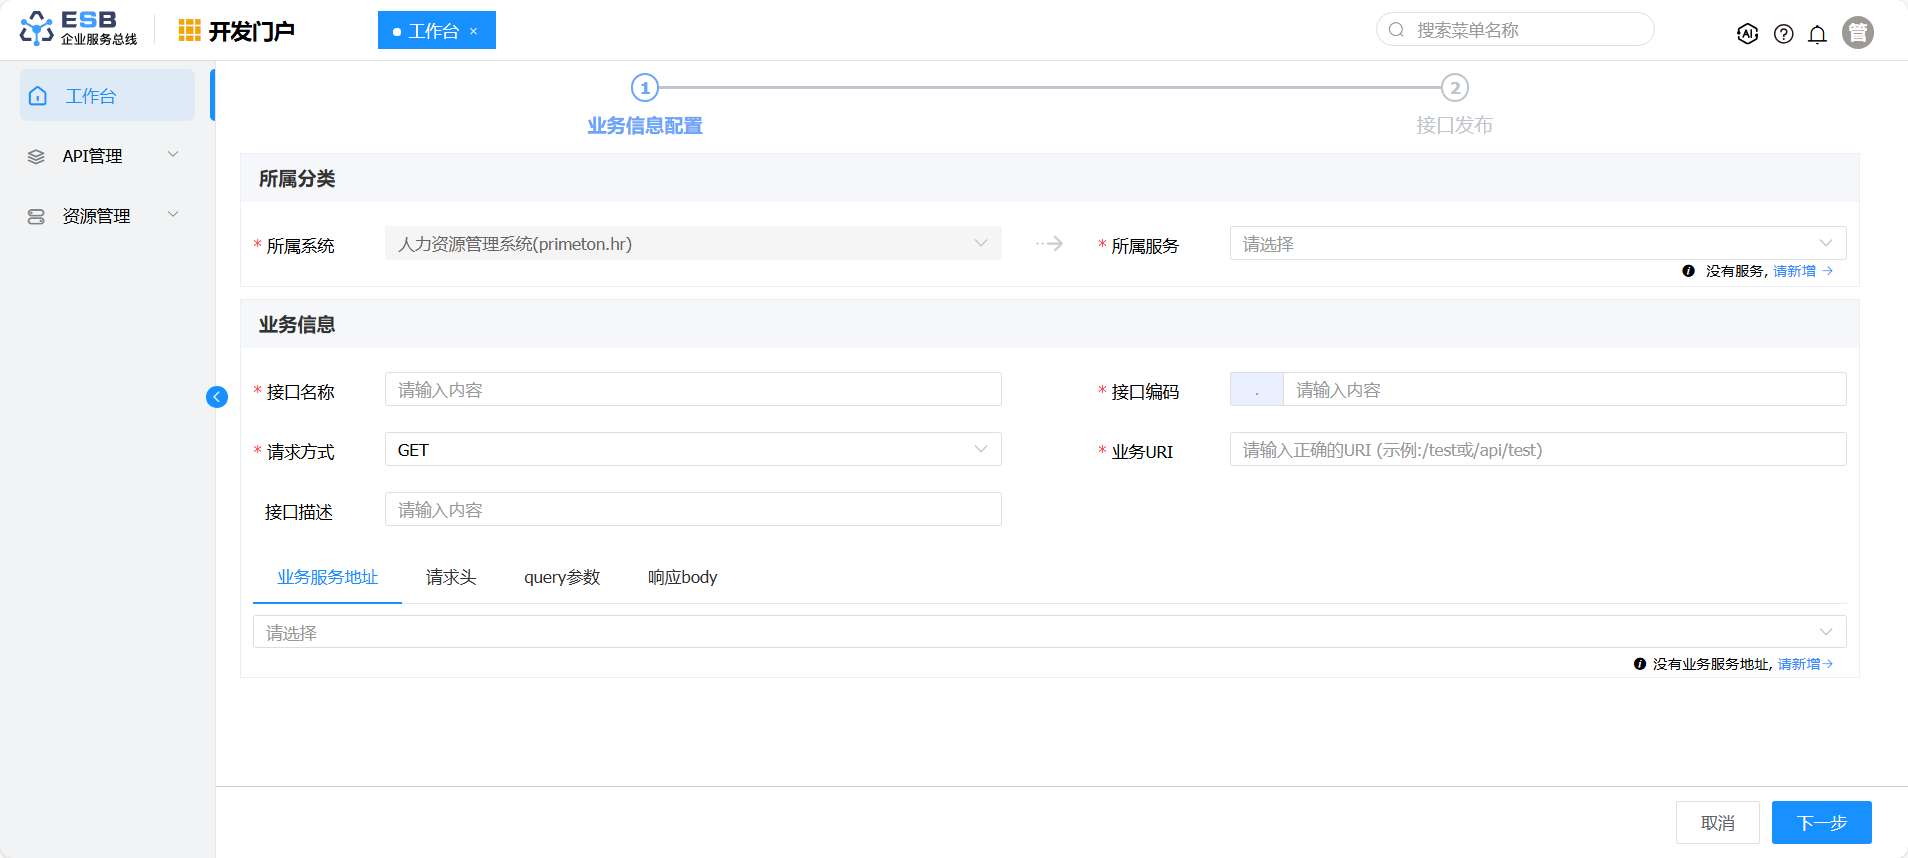This screenshot has width=1908, height=858.
Task: Collapse the sidebar with the arrow button
Action: [x=217, y=397]
